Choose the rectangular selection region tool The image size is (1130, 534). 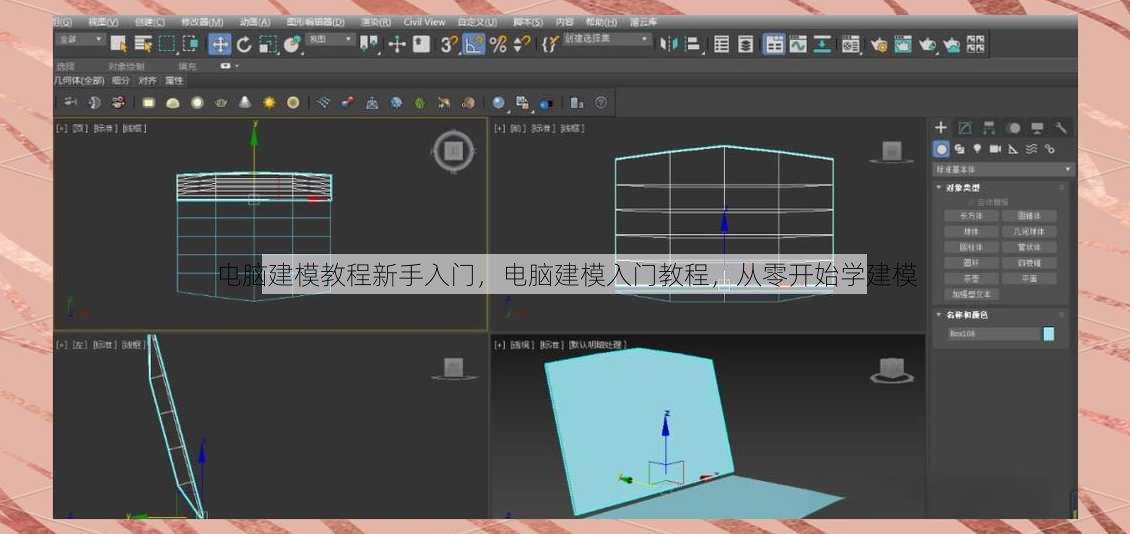(167, 44)
